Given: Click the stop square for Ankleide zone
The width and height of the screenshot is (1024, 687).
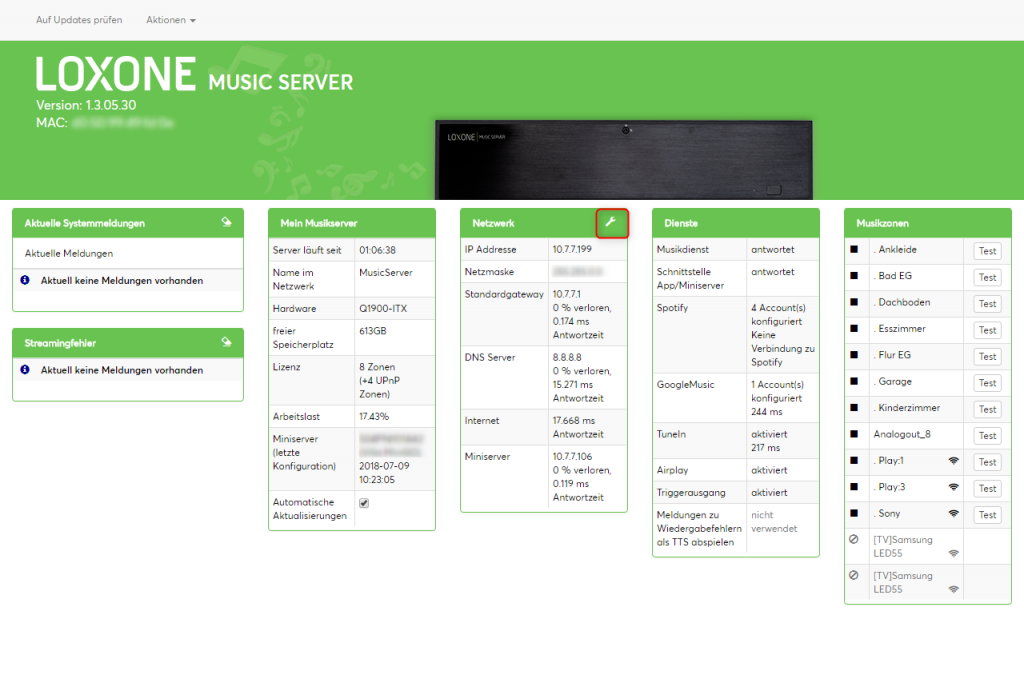Looking at the screenshot, I should [854, 250].
